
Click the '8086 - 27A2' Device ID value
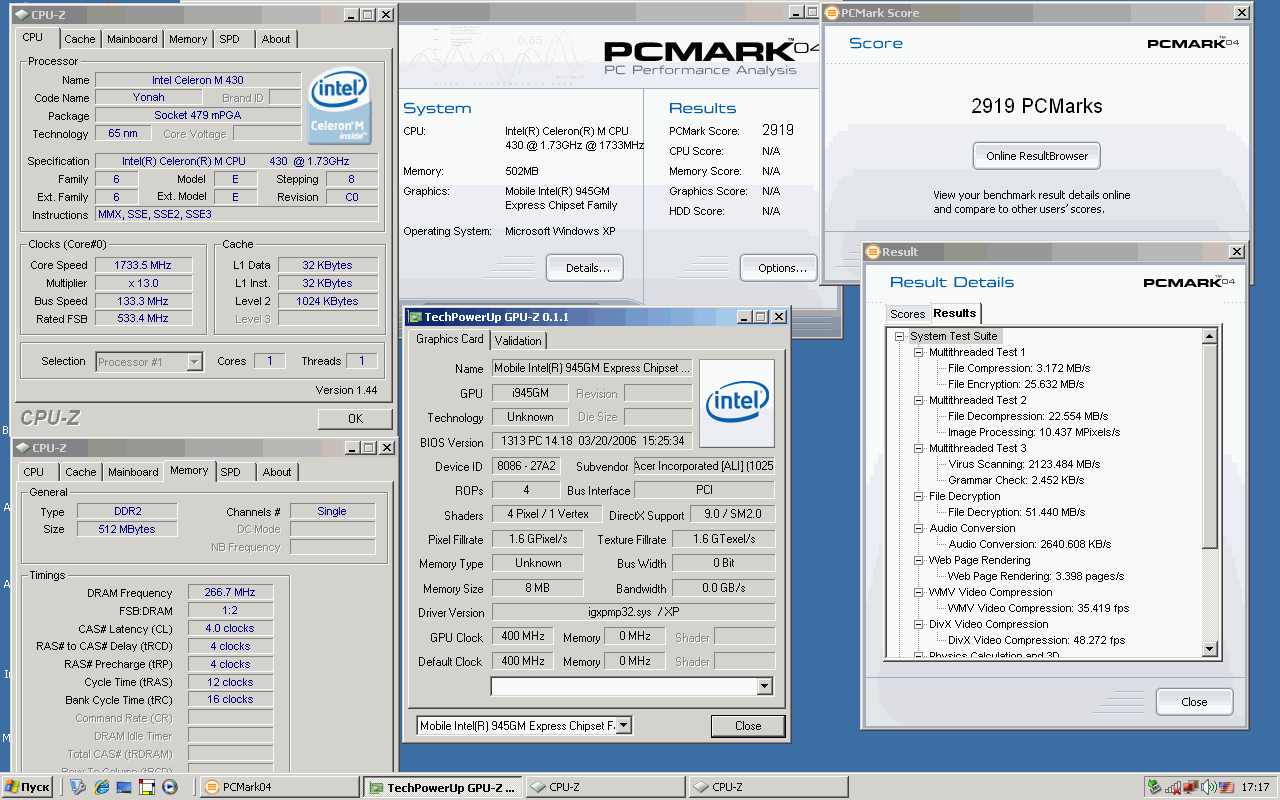[526, 466]
